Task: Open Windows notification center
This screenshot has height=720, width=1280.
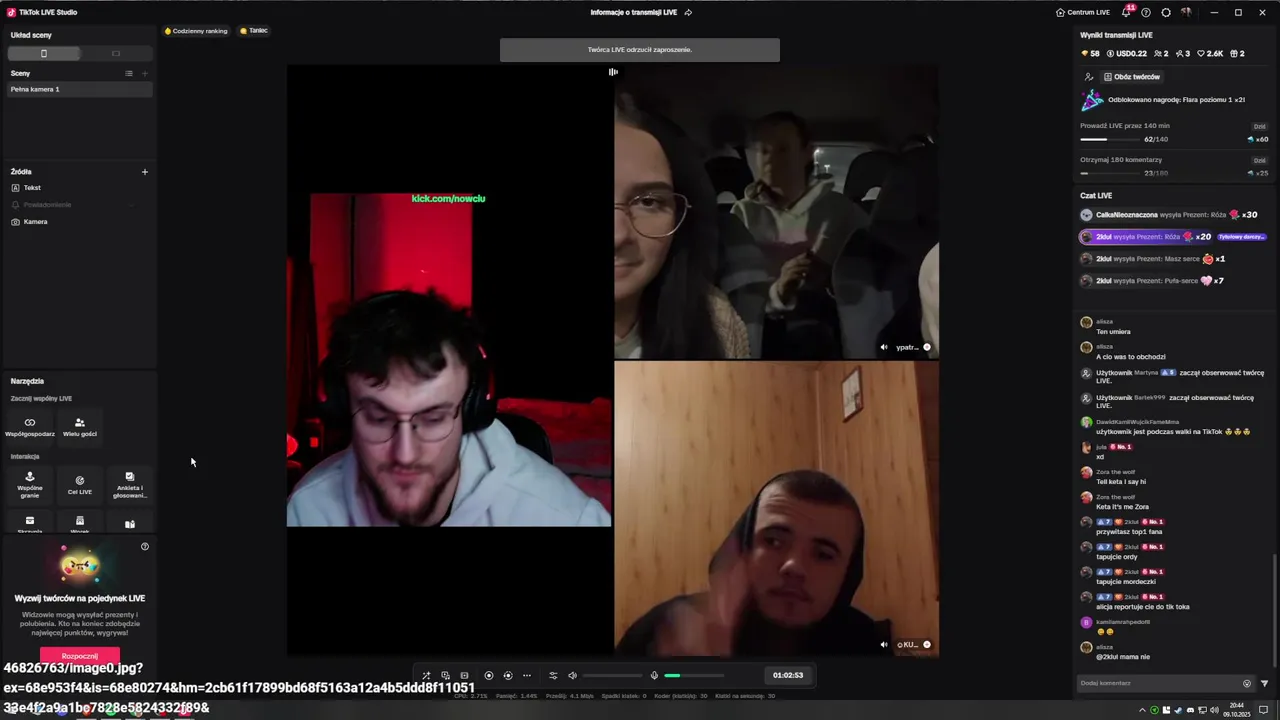Action: (1263, 710)
